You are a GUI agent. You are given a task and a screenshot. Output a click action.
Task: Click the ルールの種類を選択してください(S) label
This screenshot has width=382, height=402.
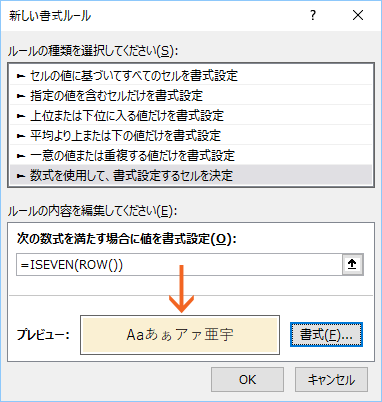pyautogui.click(x=93, y=51)
